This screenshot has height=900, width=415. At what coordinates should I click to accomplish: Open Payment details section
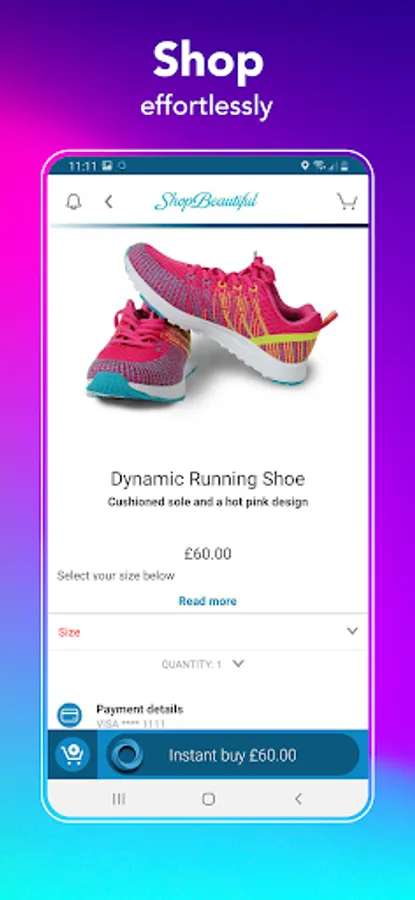[139, 709]
